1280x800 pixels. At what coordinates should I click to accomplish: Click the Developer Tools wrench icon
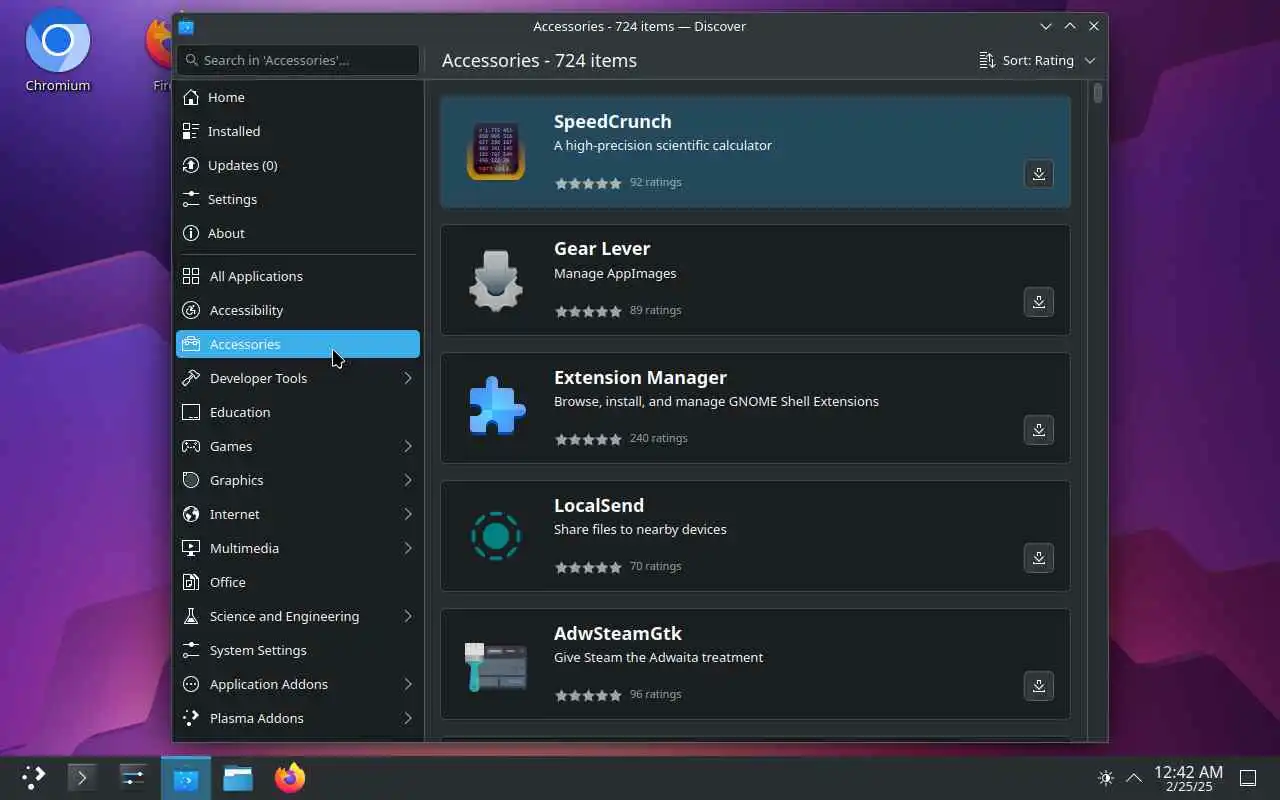click(191, 378)
